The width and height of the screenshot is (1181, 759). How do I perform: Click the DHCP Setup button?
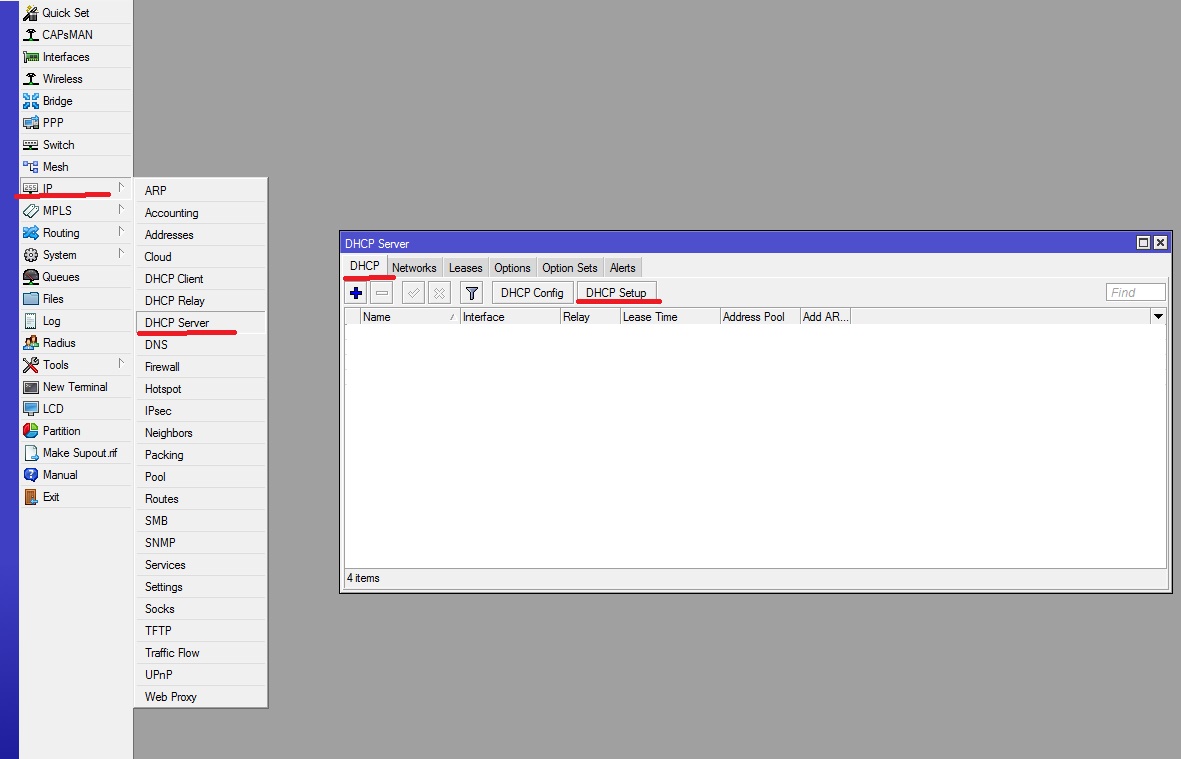pos(616,293)
